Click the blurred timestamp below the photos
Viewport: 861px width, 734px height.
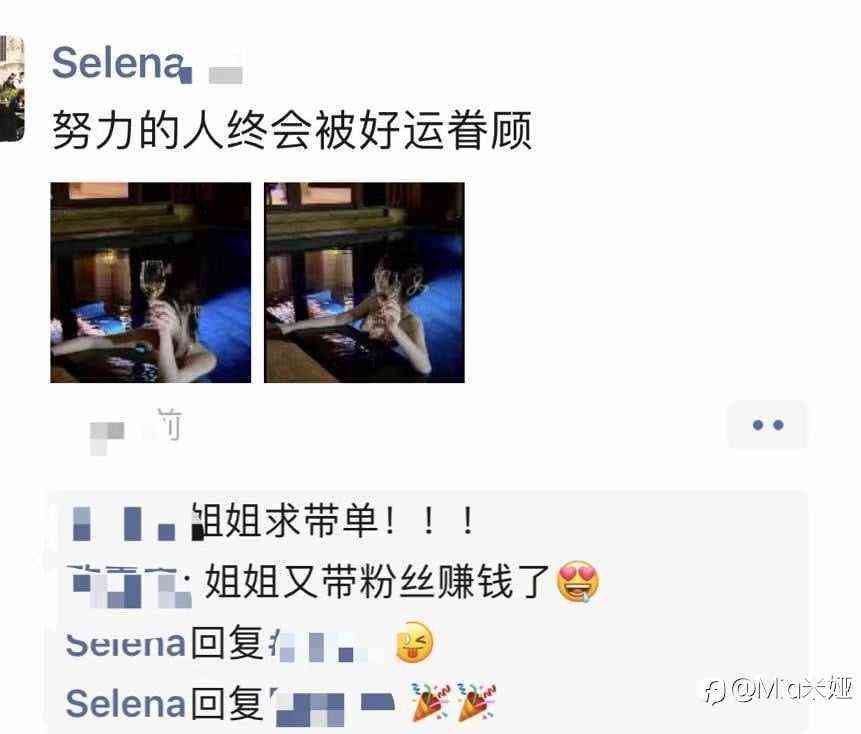[x=136, y=430]
